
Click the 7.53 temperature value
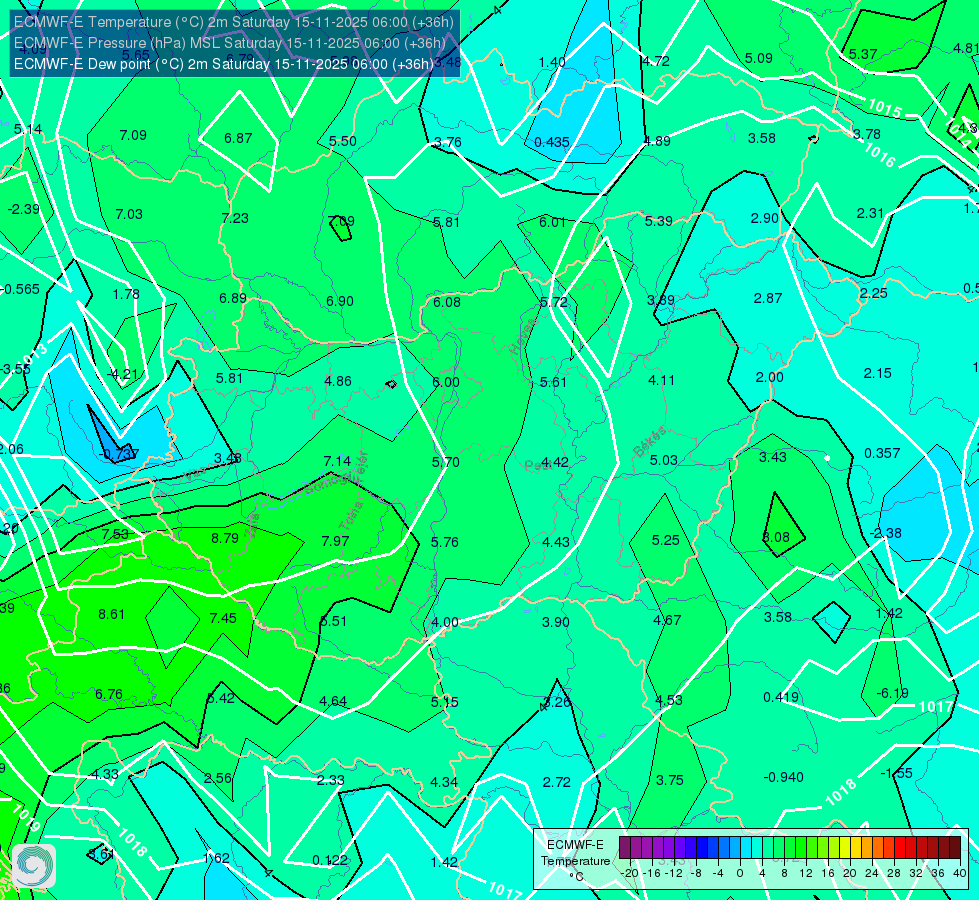(x=115, y=534)
